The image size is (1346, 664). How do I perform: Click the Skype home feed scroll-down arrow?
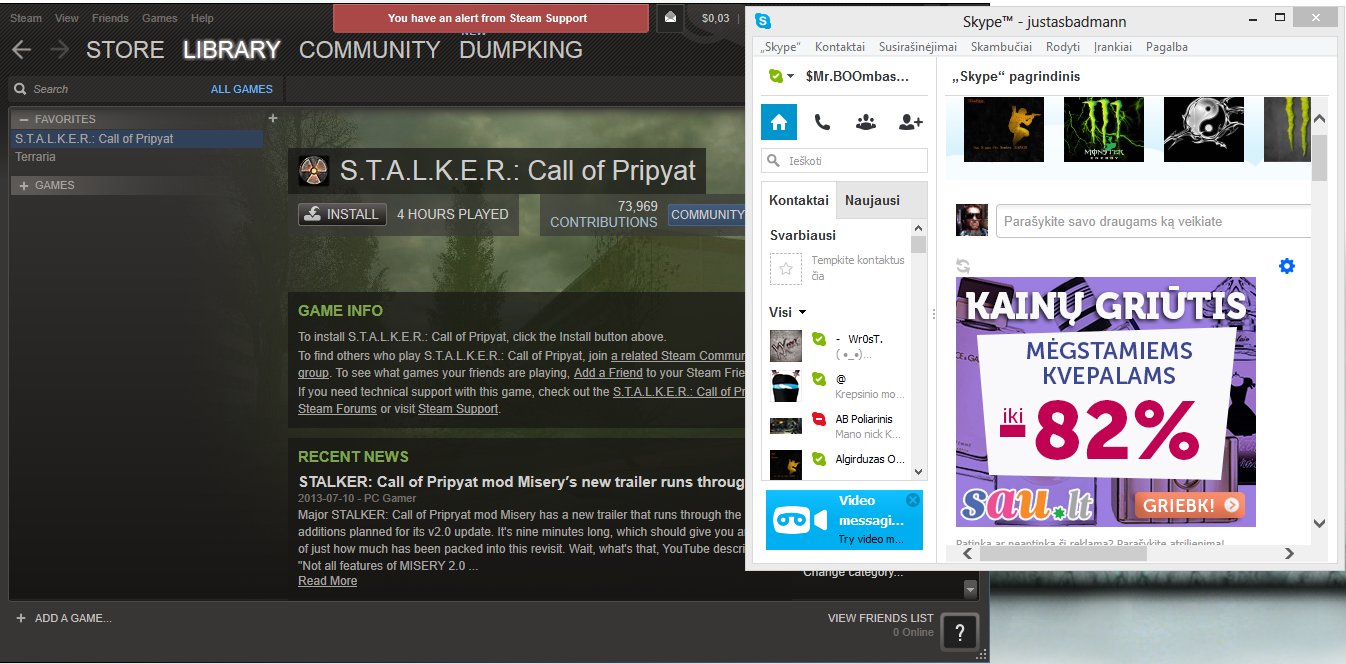[1319, 523]
